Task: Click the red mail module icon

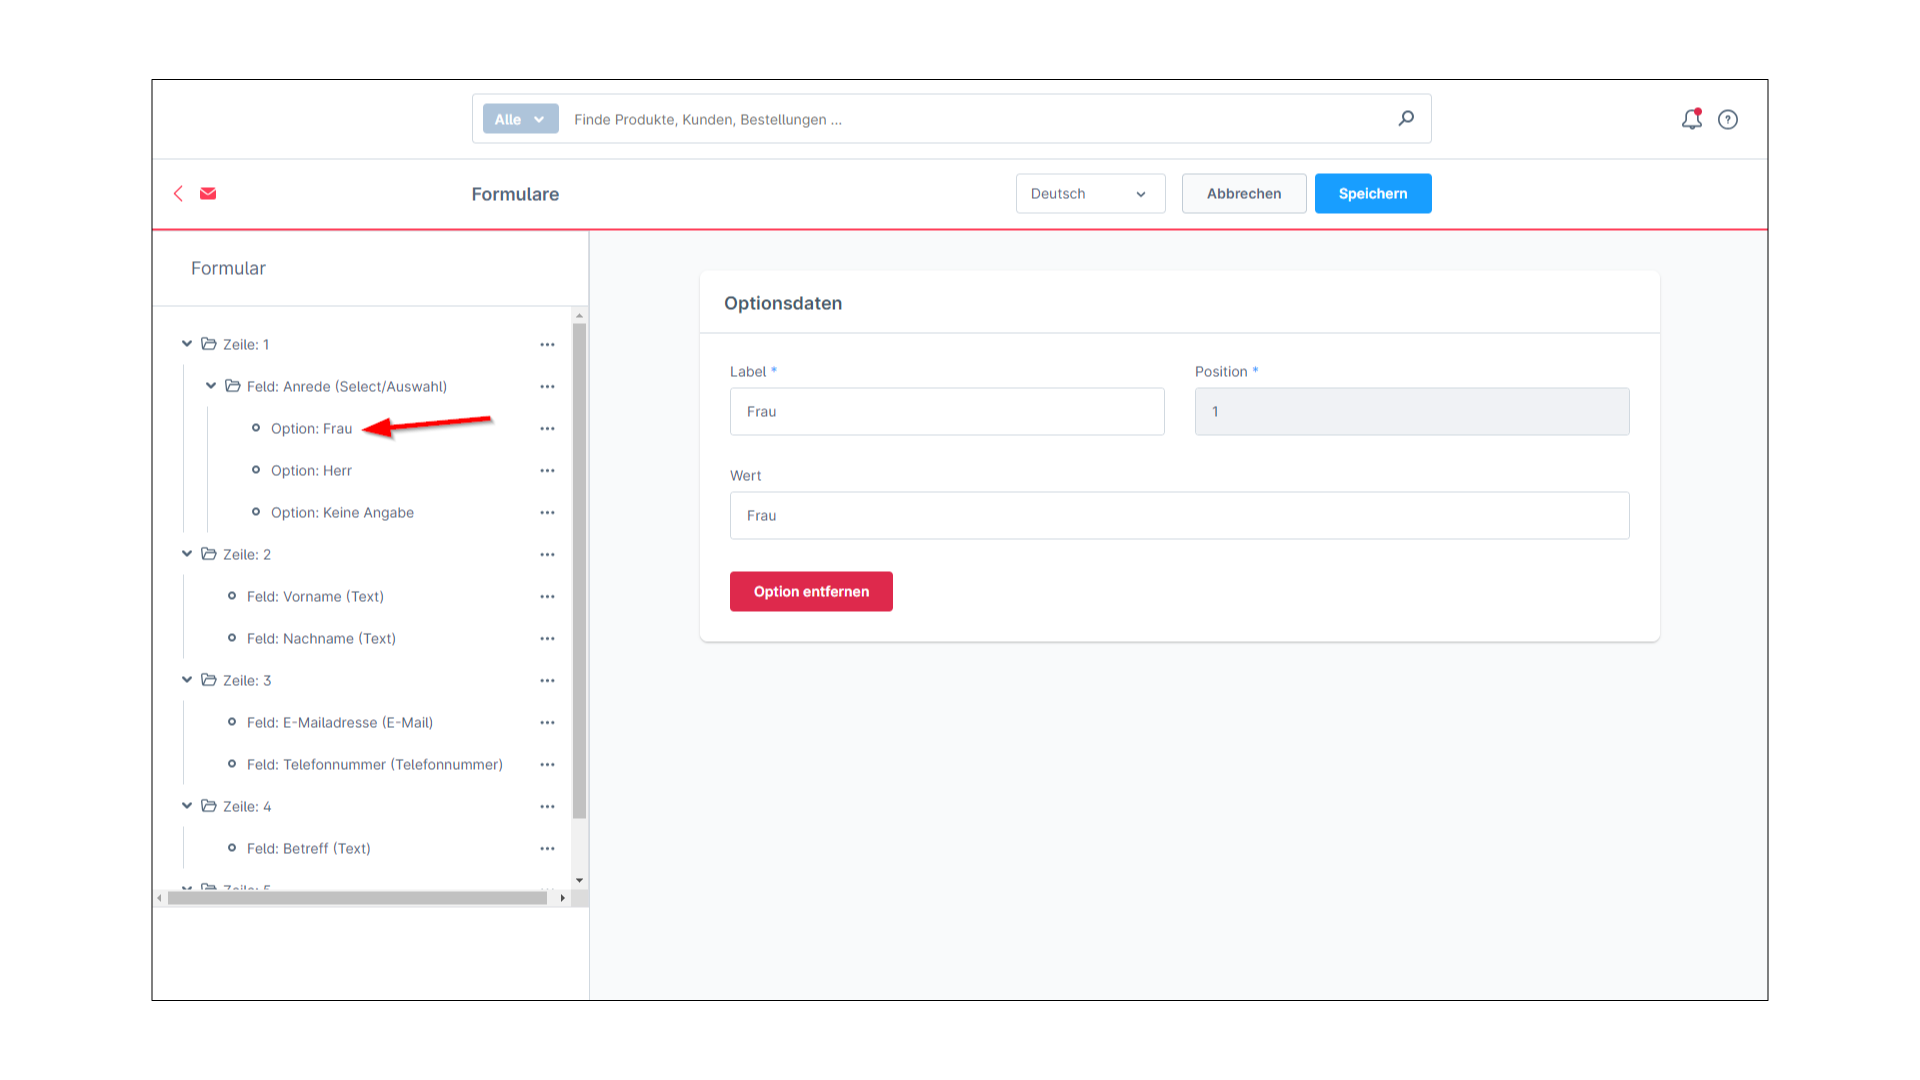Action: [x=208, y=193]
